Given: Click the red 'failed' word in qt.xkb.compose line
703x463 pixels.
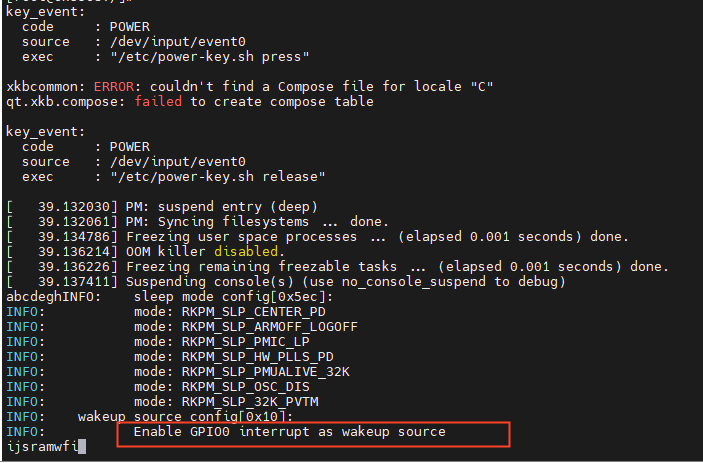Looking at the screenshot, I should [158, 102].
